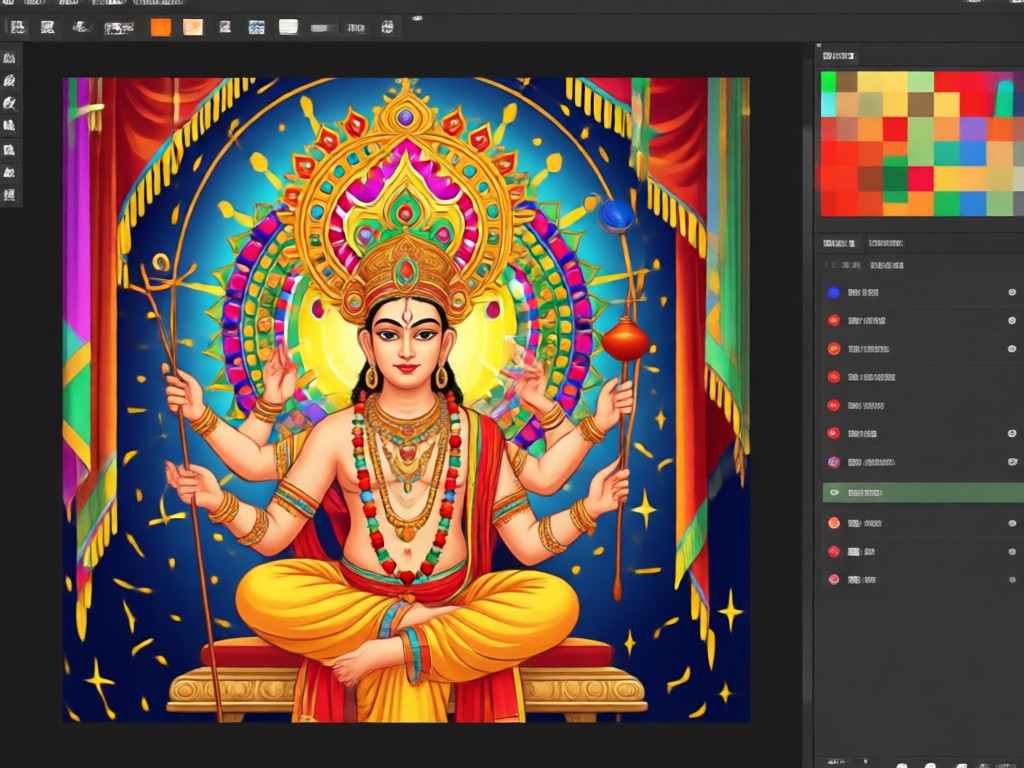This screenshot has height=768, width=1024.
Task: Pick the purple swatch in the color grid
Action: coord(972,129)
